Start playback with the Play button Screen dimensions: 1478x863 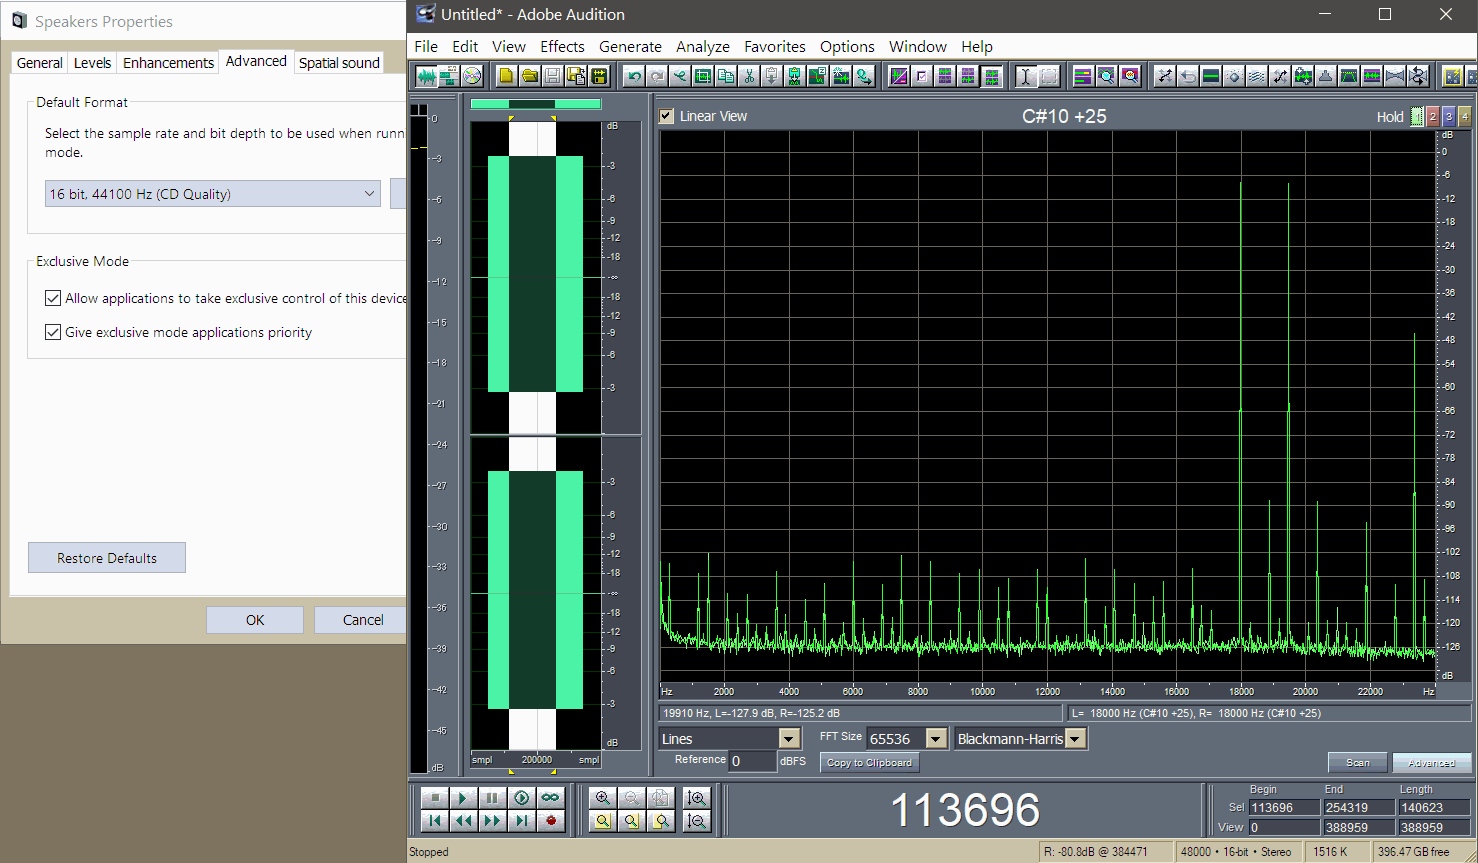coord(464,798)
